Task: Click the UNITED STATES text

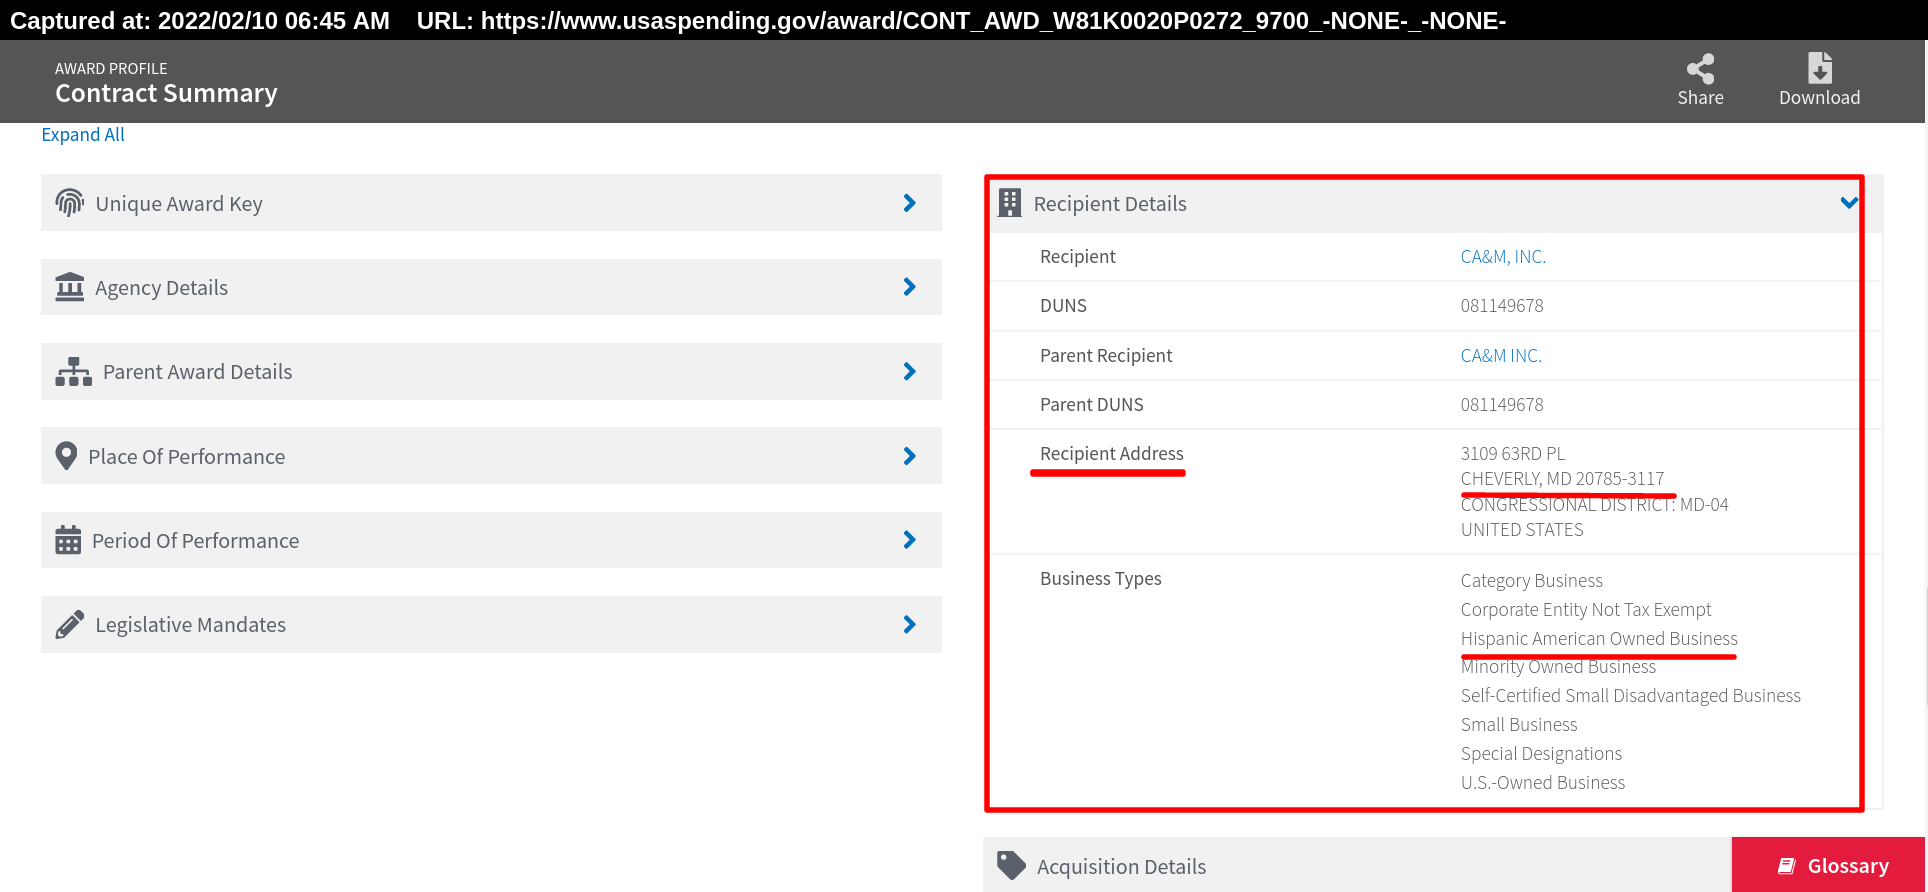Action: [x=1522, y=530]
